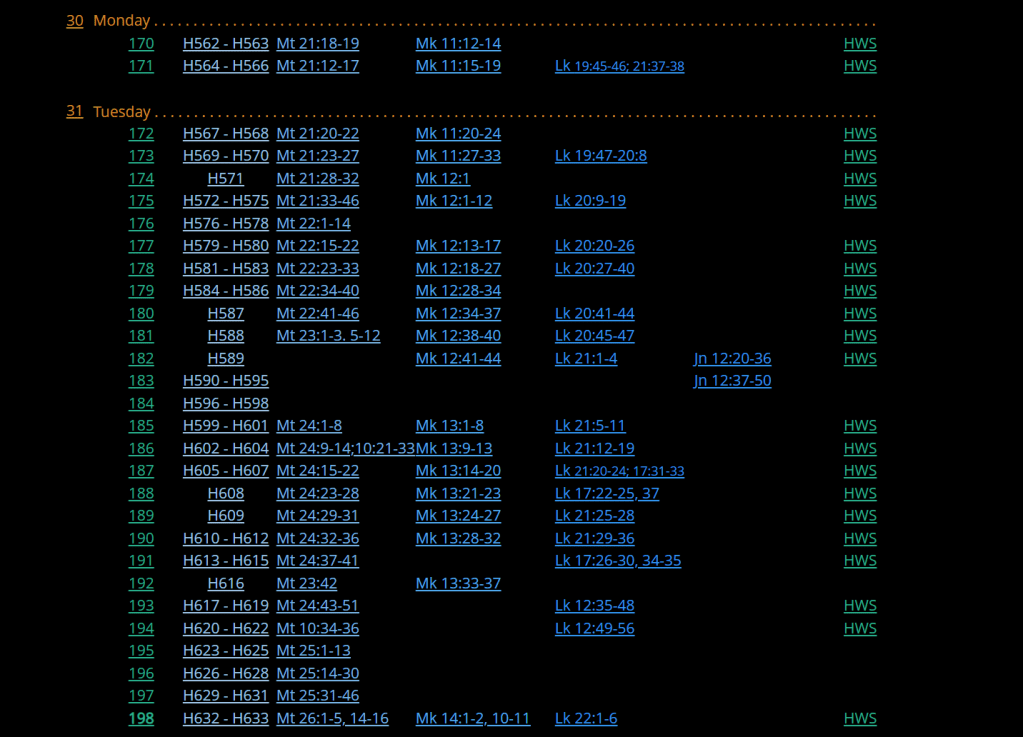This screenshot has height=737, width=1023.
Task: Open Mt 23:1-3. 5-12 passage link
Action: tap(328, 336)
